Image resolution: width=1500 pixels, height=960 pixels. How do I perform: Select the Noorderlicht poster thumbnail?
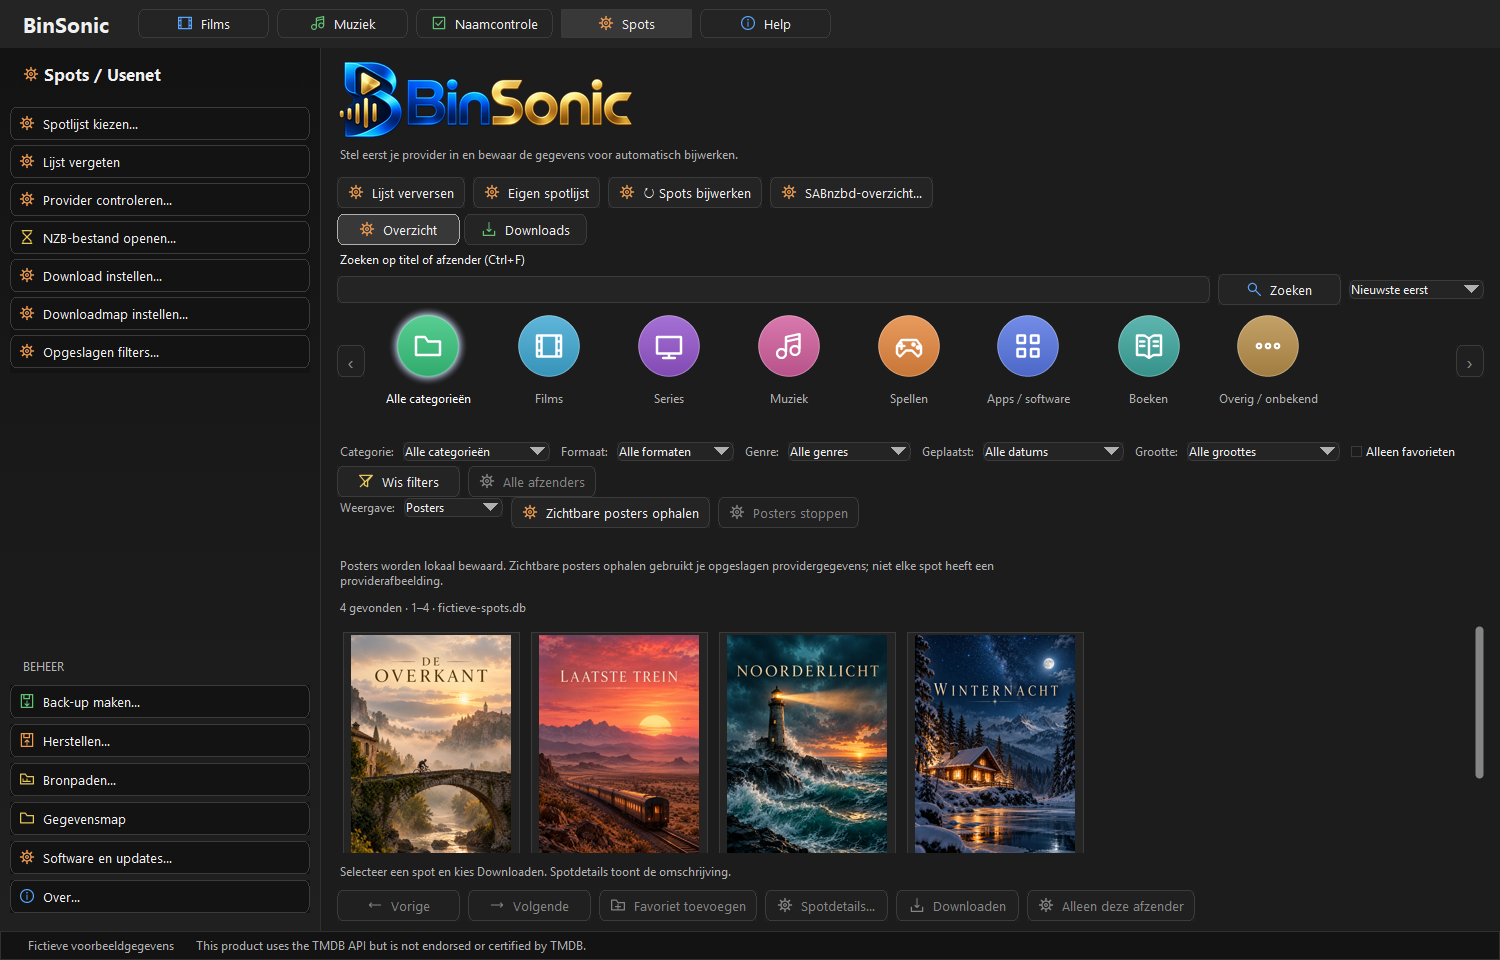[x=807, y=743]
